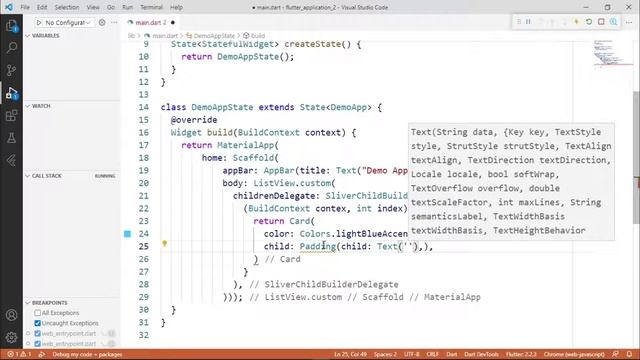
Task: Pause the debug session
Action: pyautogui.click(x=528, y=22)
